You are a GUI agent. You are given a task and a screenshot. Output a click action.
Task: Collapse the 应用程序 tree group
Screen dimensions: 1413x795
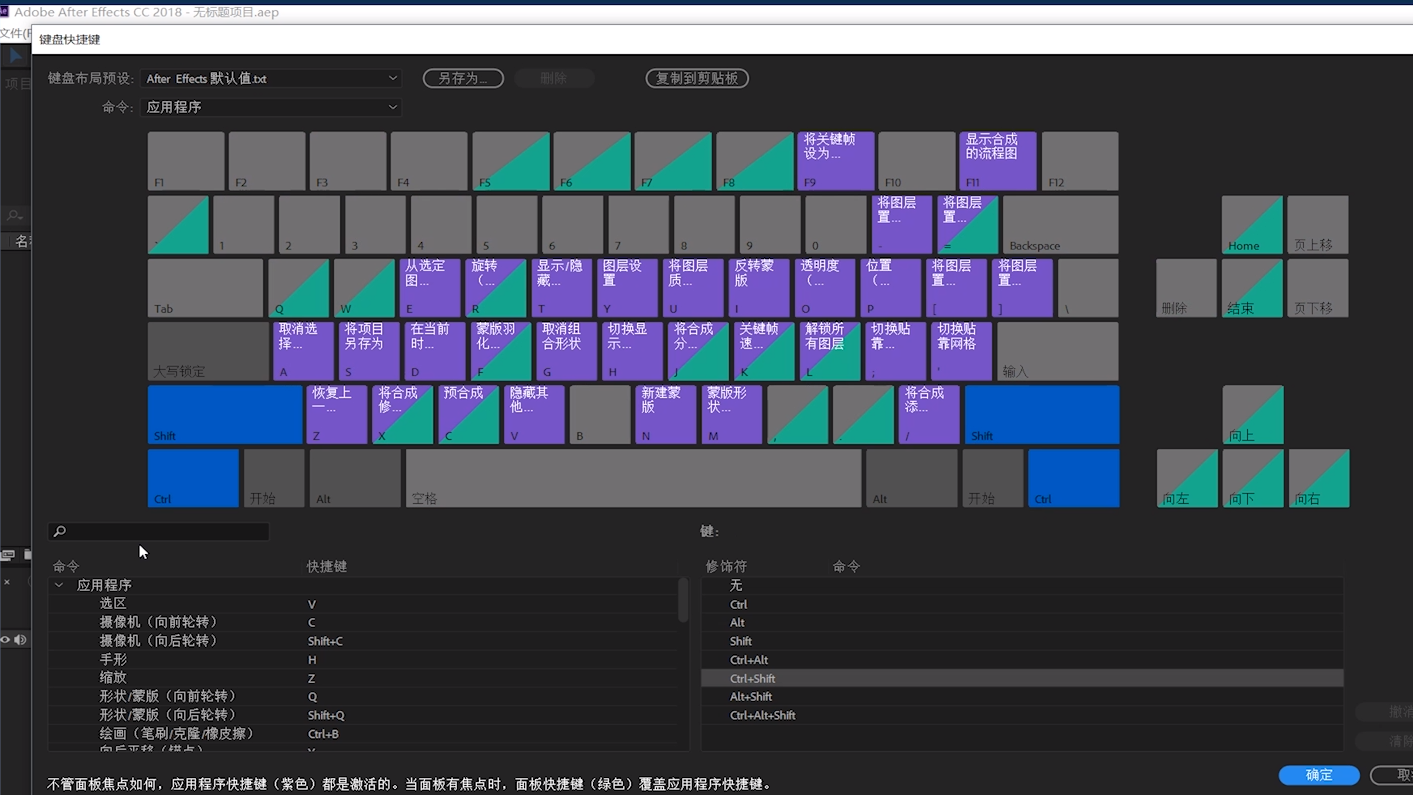59,585
